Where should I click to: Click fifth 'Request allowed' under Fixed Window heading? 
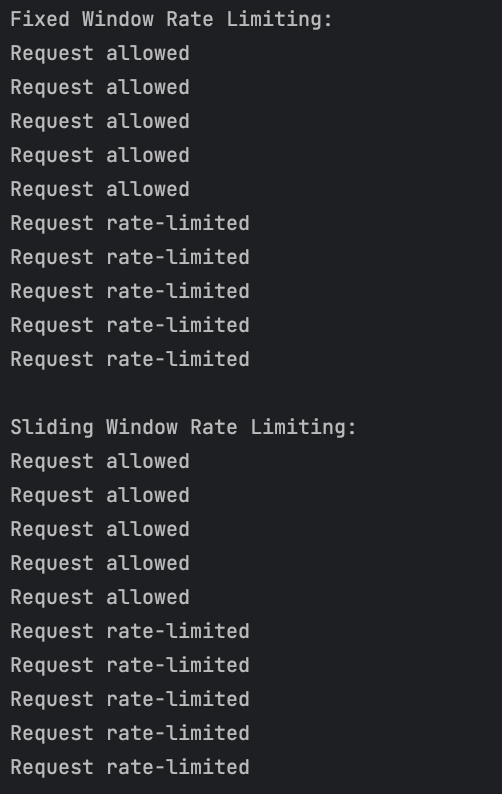100,189
